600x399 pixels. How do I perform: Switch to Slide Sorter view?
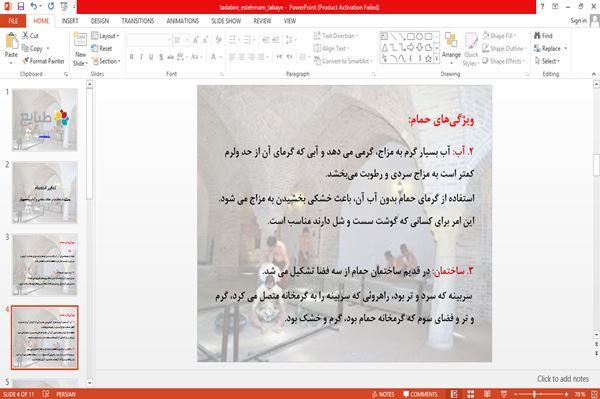471,394
